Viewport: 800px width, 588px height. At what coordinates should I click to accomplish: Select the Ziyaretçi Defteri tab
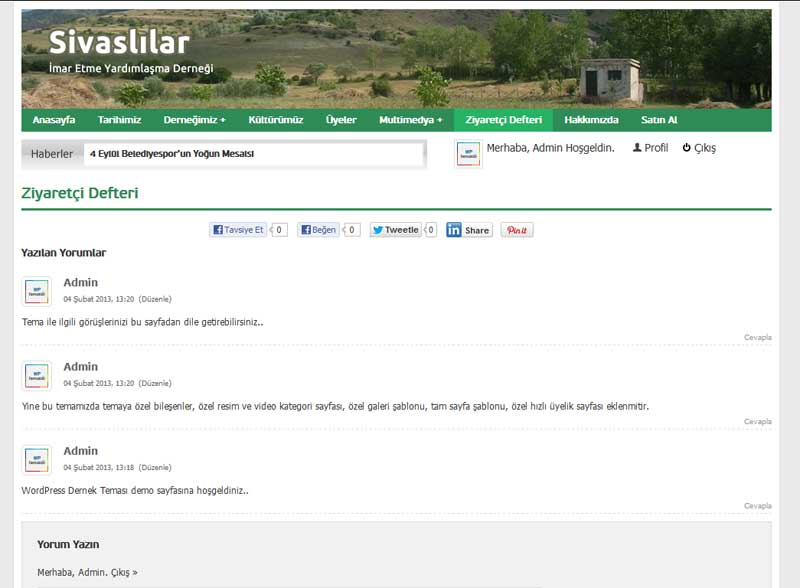click(504, 120)
